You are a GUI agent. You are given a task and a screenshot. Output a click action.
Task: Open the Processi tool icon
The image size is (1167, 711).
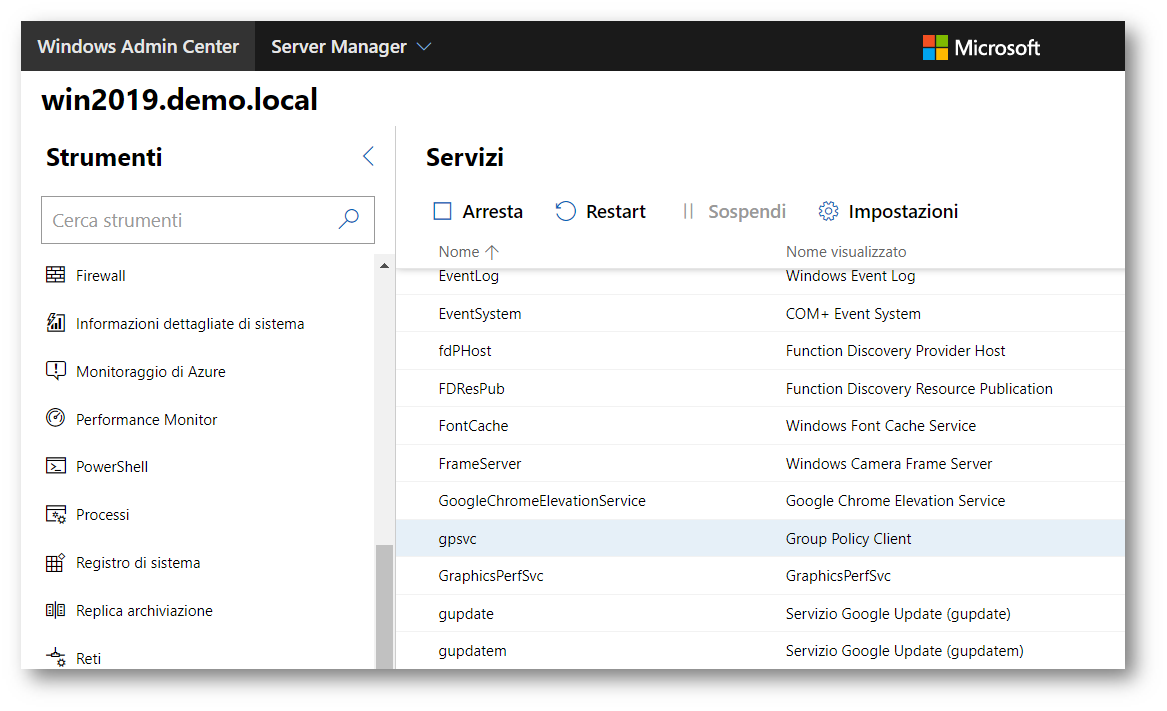[x=55, y=514]
